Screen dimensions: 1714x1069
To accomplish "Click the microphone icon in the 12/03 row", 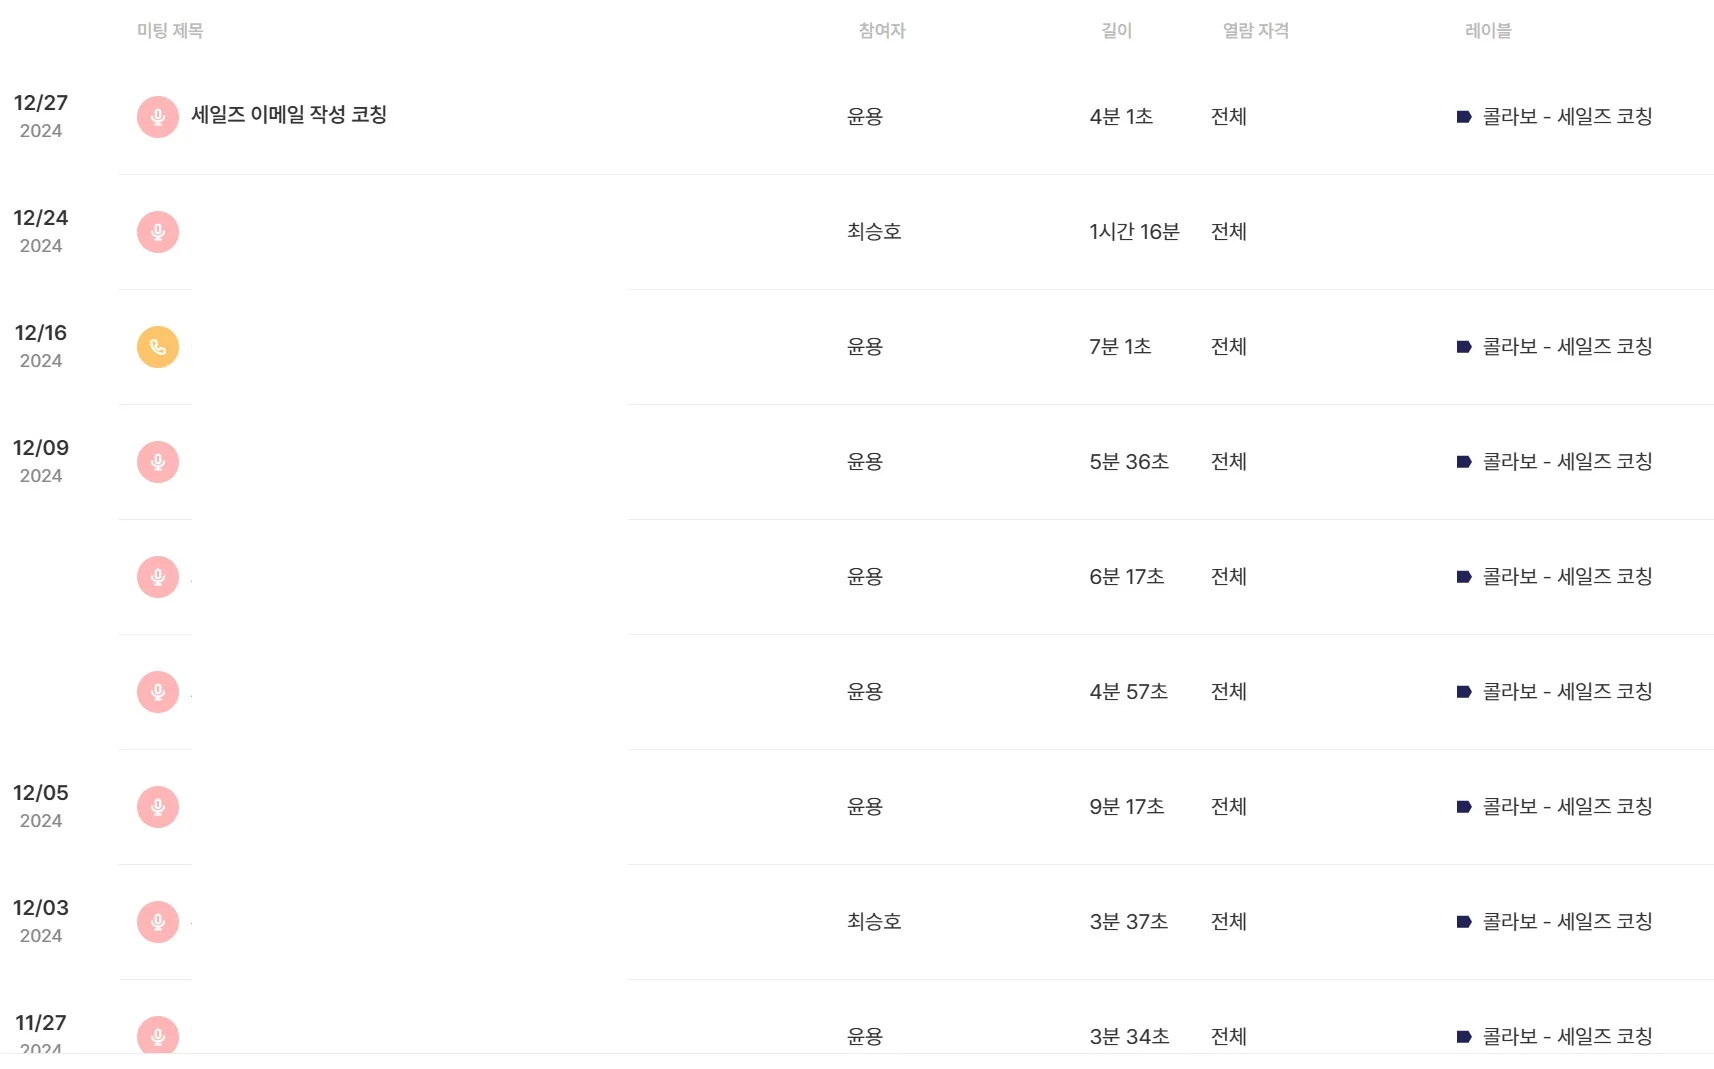I will click(158, 922).
